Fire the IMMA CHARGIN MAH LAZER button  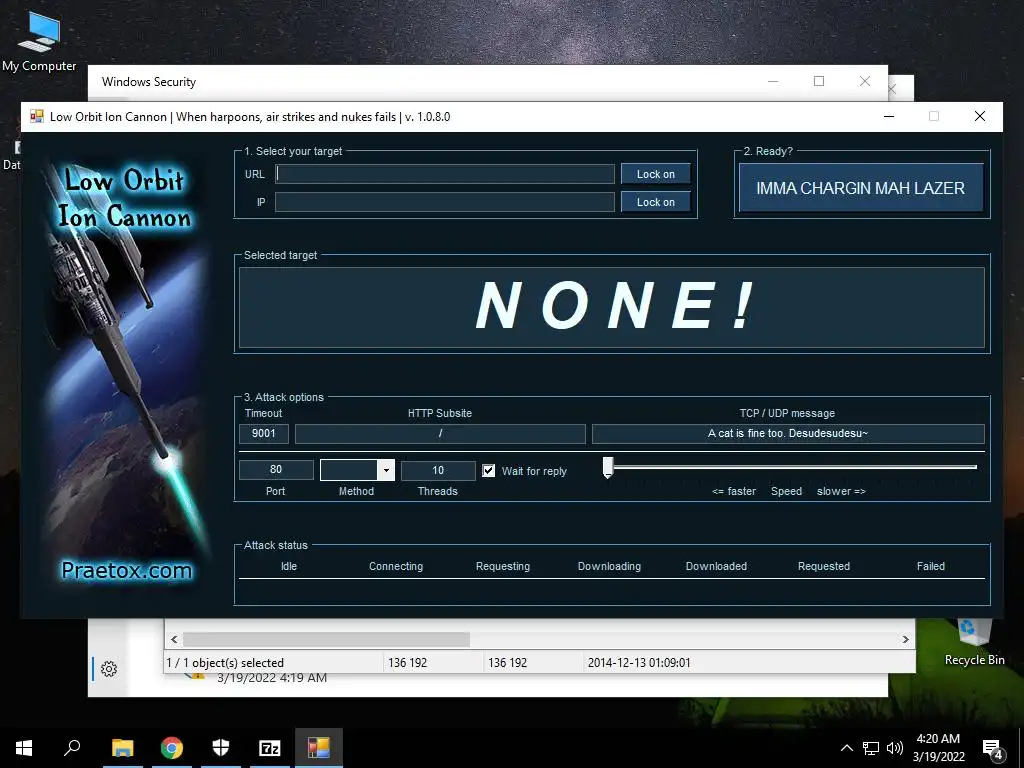[x=861, y=188]
